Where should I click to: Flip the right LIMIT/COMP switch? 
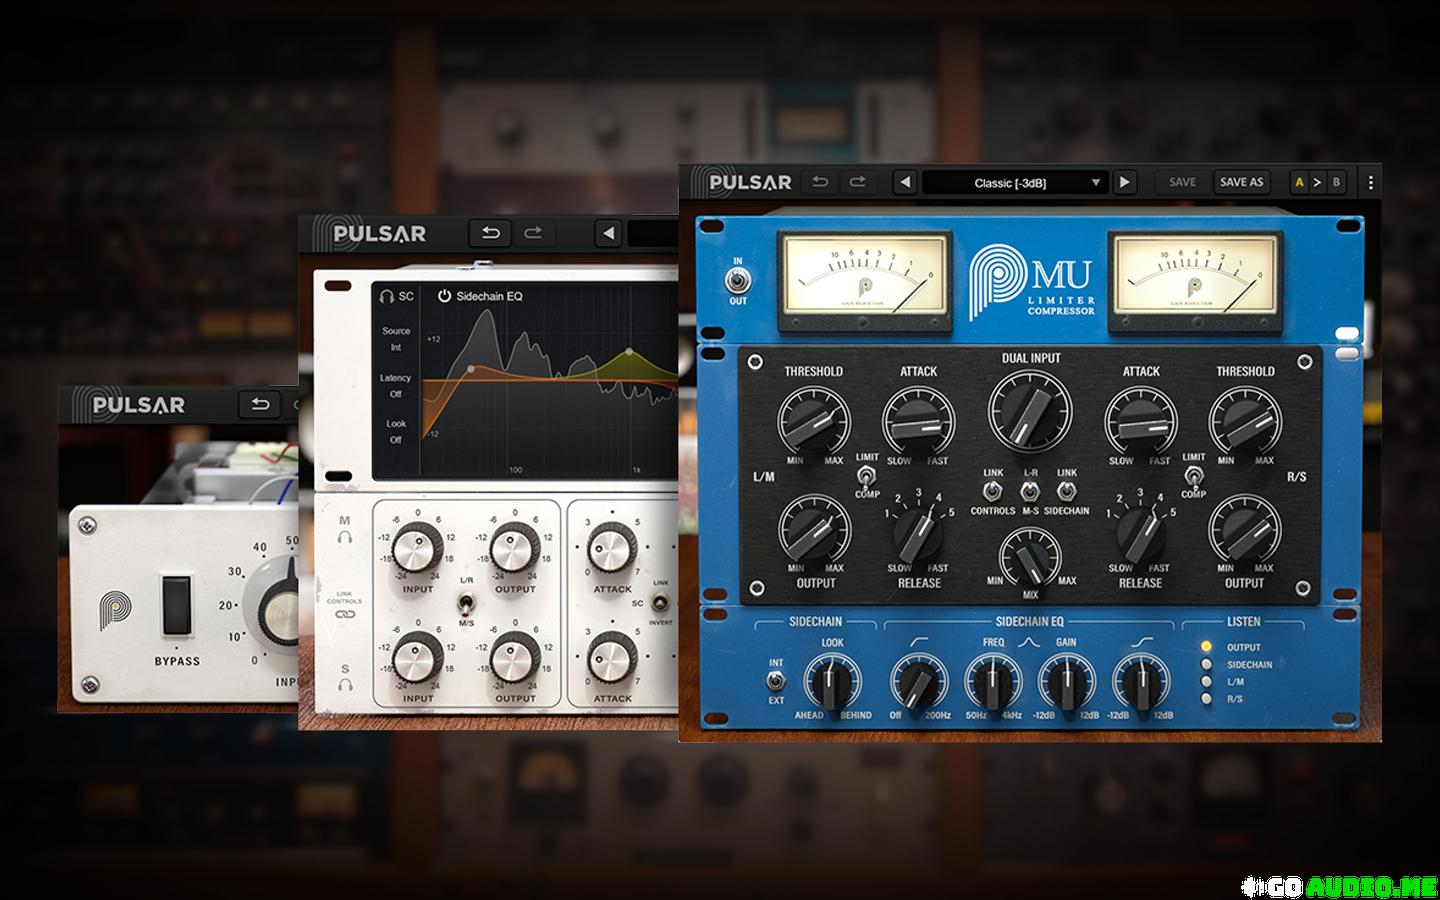1193,475
